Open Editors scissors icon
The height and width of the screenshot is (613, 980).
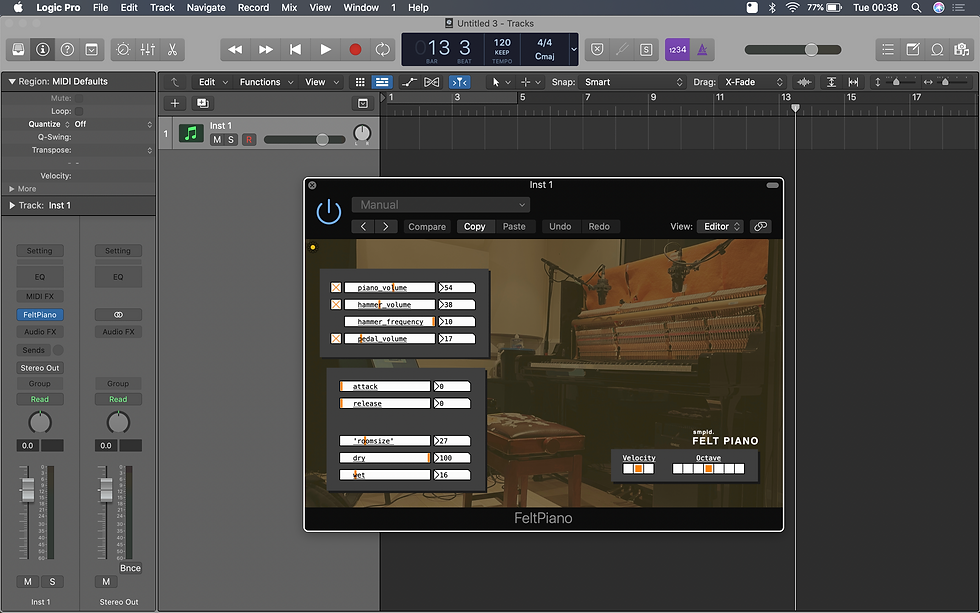tap(172, 49)
